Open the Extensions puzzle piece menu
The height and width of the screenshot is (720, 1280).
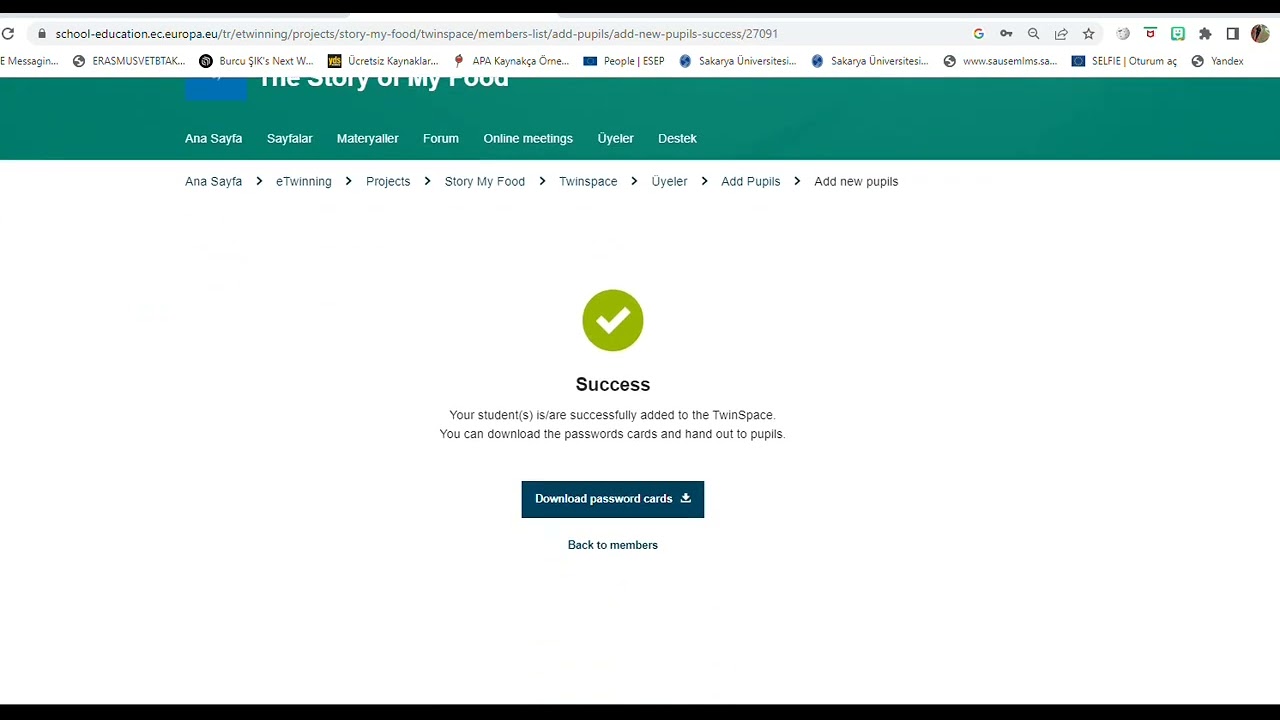pos(1205,34)
